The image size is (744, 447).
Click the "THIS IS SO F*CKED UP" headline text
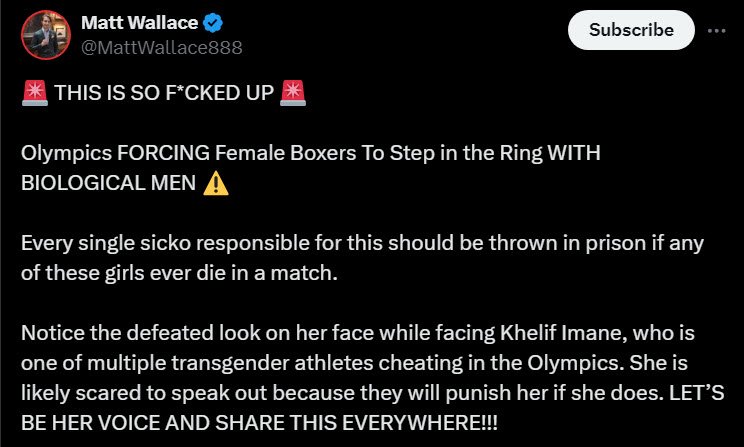tap(163, 94)
